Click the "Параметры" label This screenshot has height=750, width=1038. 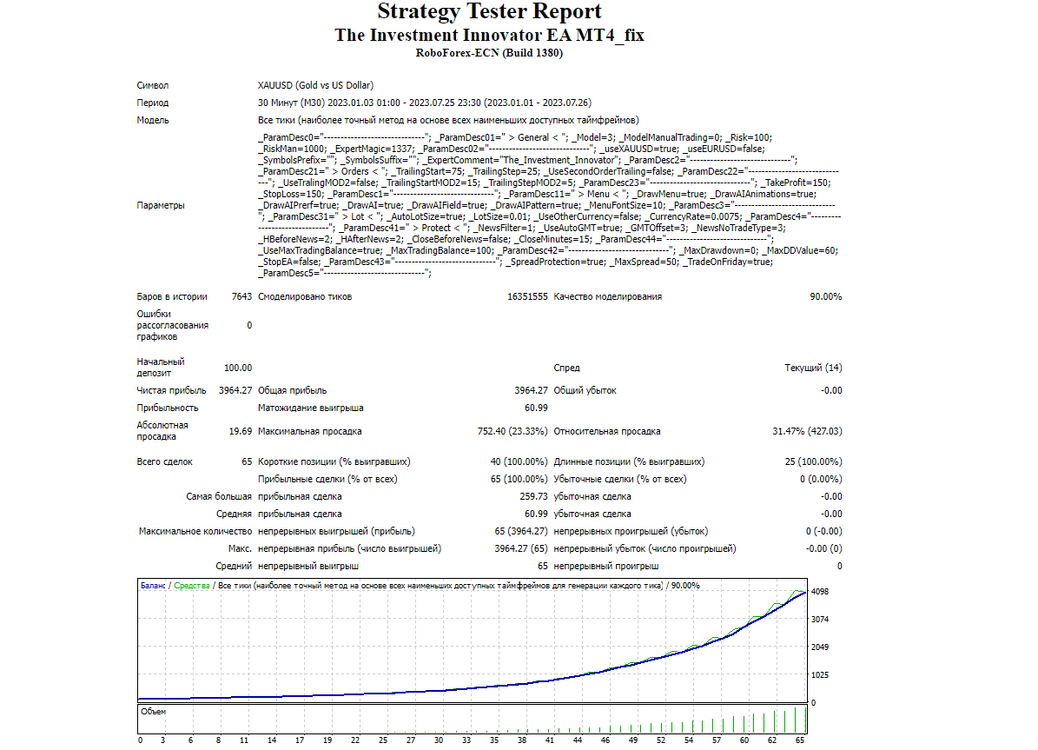[161, 205]
